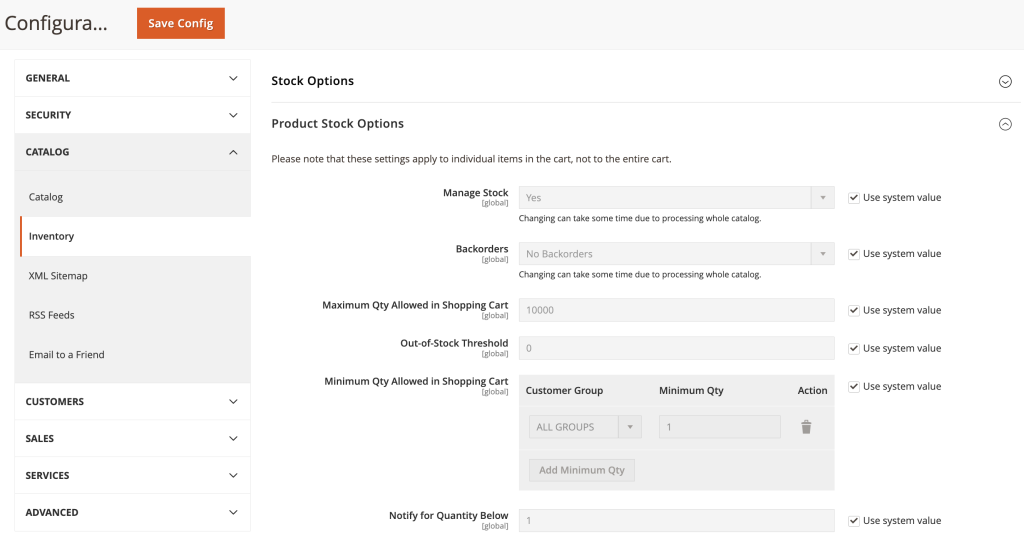Click the Add Minimum Qty button
Image resolution: width=1024 pixels, height=544 pixels.
coord(582,470)
